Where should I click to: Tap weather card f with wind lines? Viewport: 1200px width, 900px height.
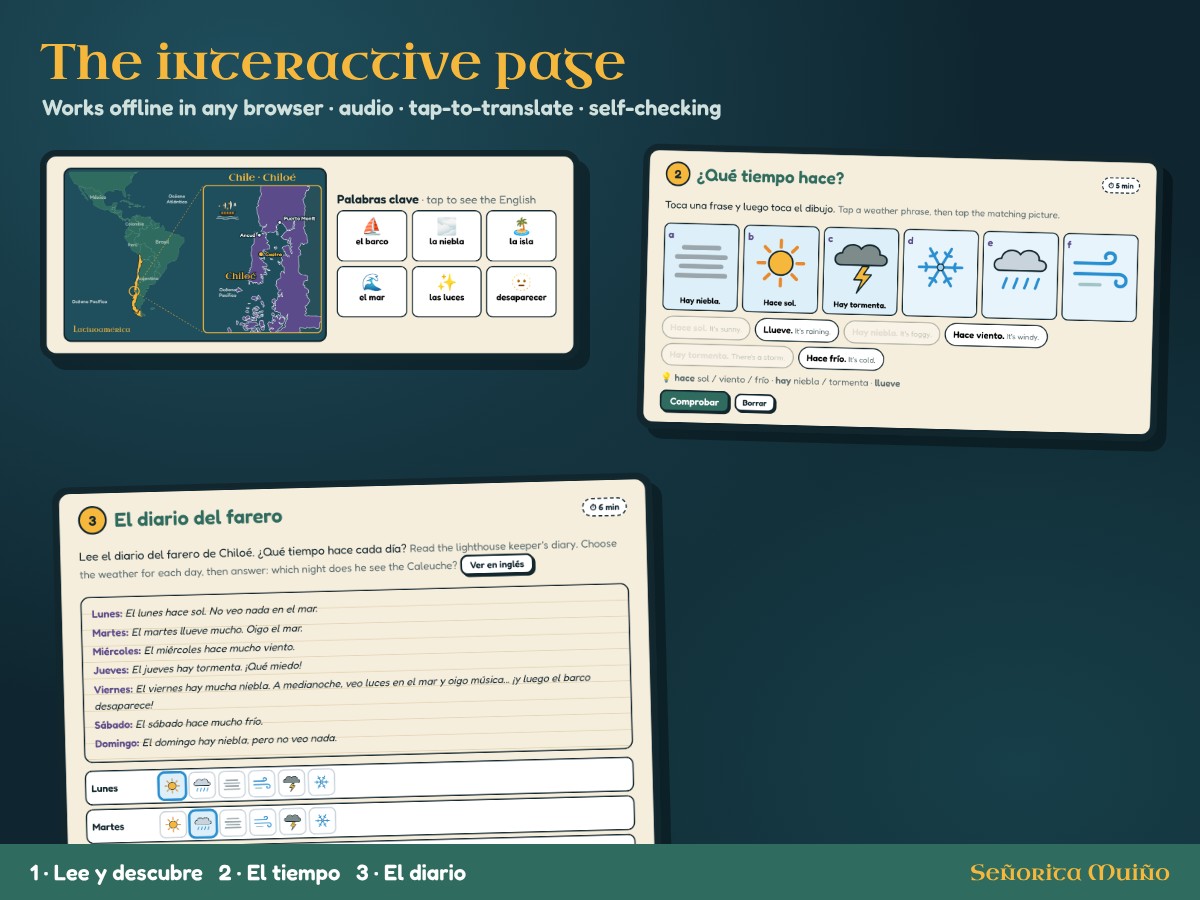(x=1100, y=278)
